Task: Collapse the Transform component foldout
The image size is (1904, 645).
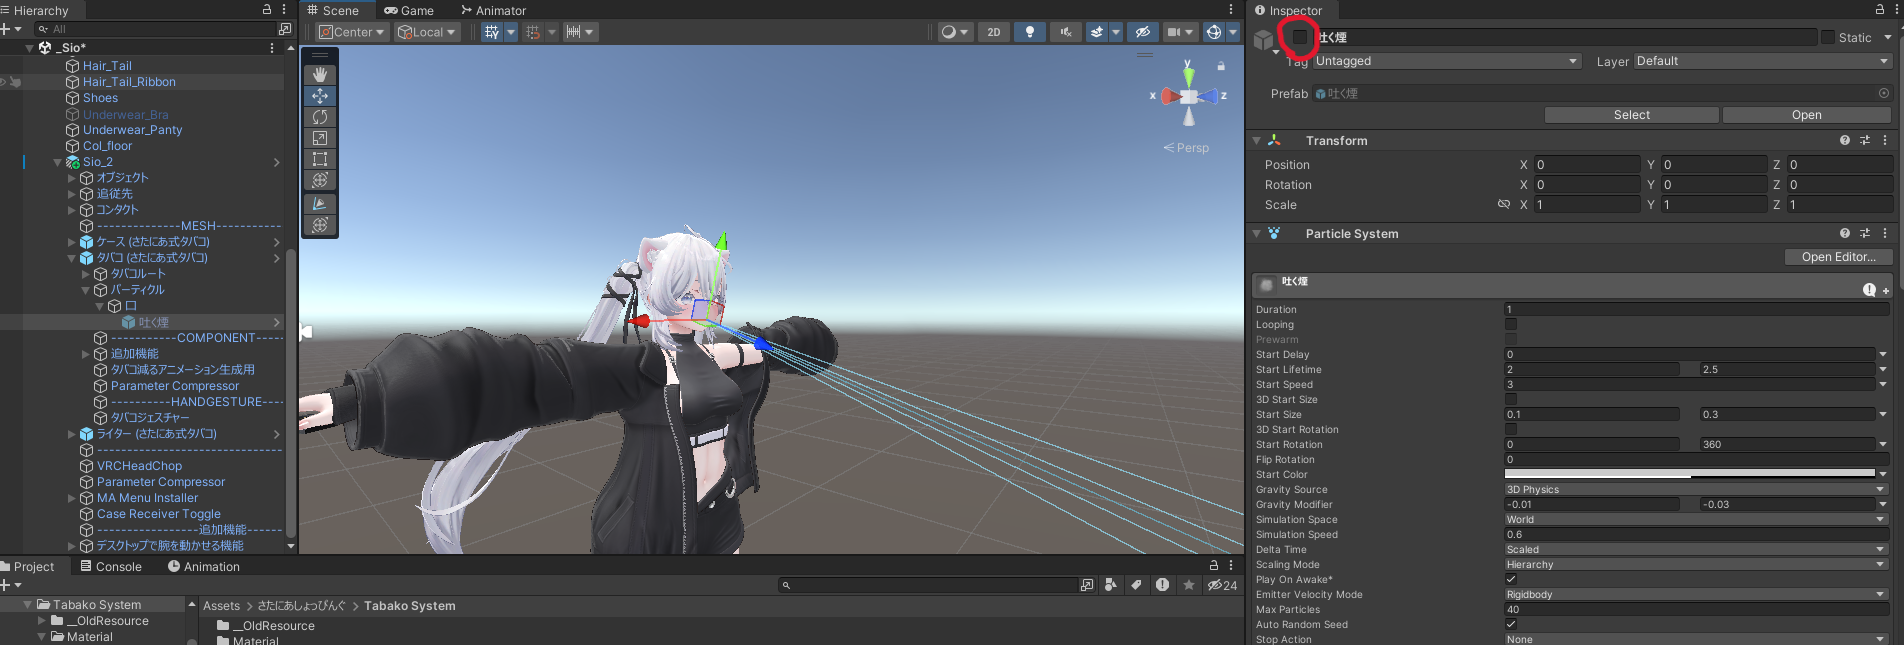Action: click(1257, 141)
